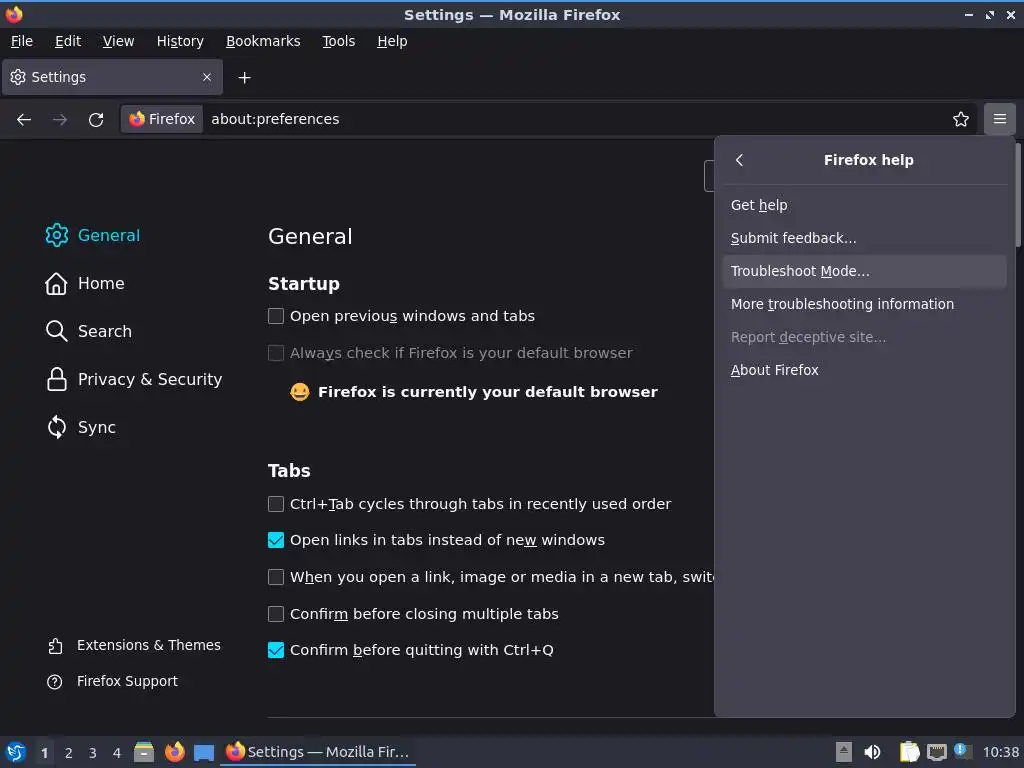Viewport: 1024px width, 768px height.
Task: Reload the current page
Action: (x=96, y=120)
